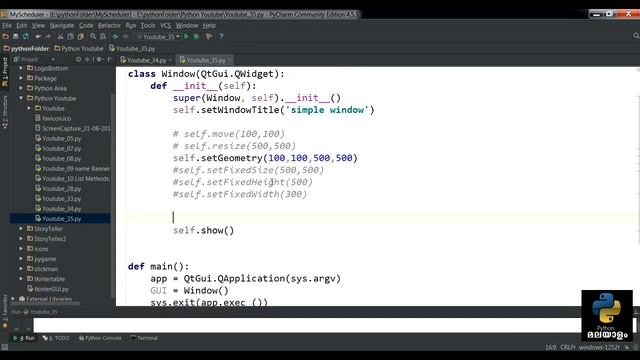Screen dimensions: 640x360
Task: Open Help with the question mark icon
Action: (221, 36)
